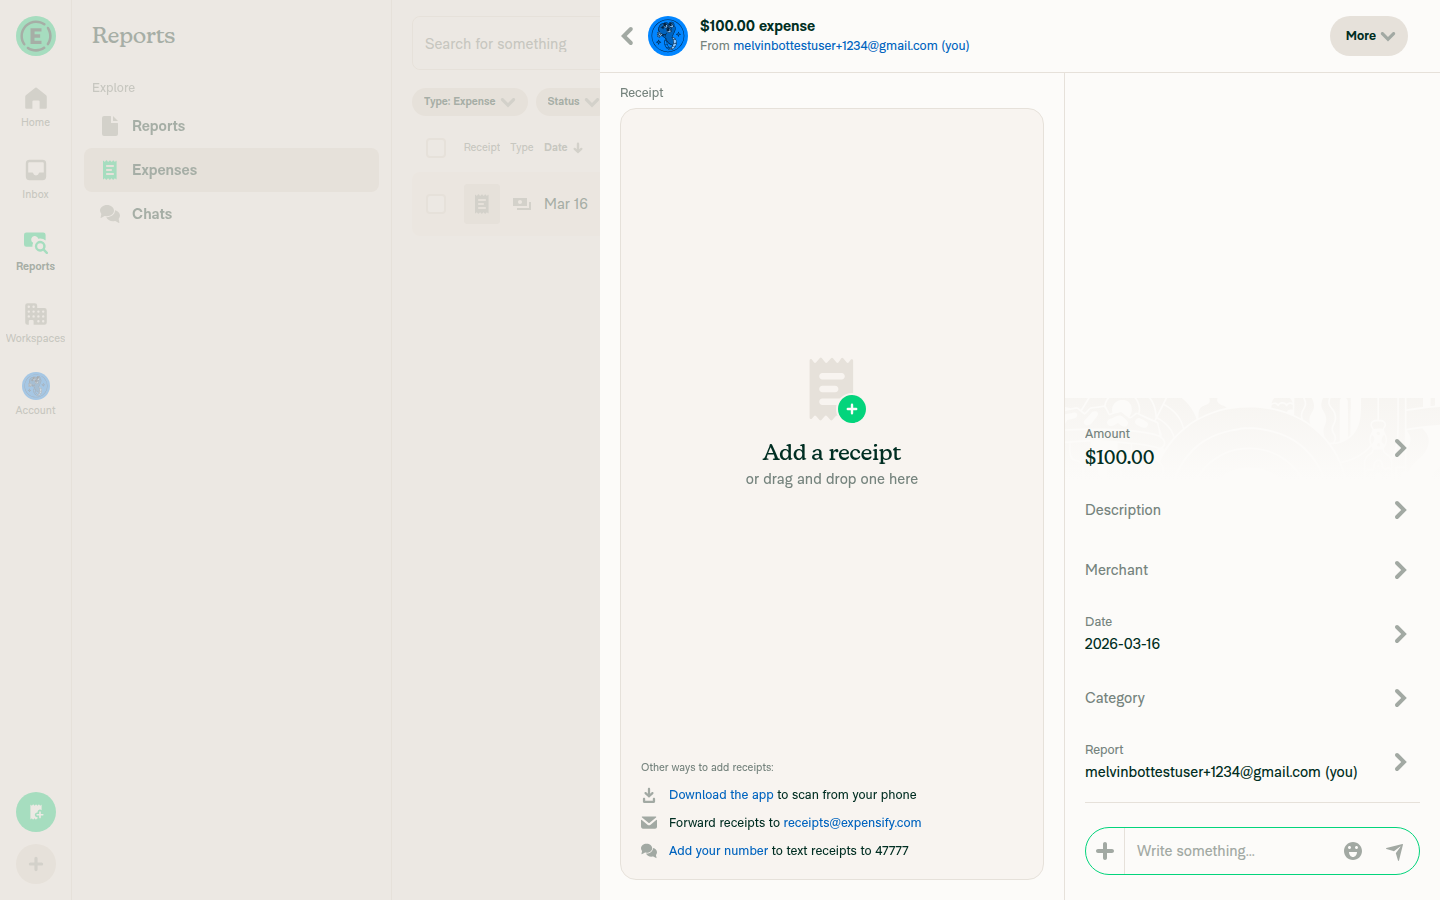This screenshot has height=900, width=1440.
Task: Check the Mar 16 expense row checkbox
Action: coord(436,204)
